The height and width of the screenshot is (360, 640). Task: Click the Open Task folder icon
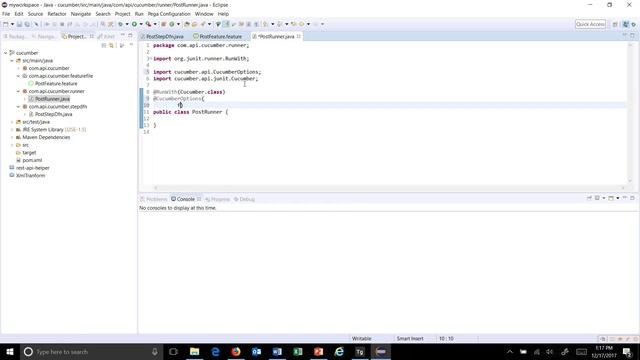coord(195,24)
